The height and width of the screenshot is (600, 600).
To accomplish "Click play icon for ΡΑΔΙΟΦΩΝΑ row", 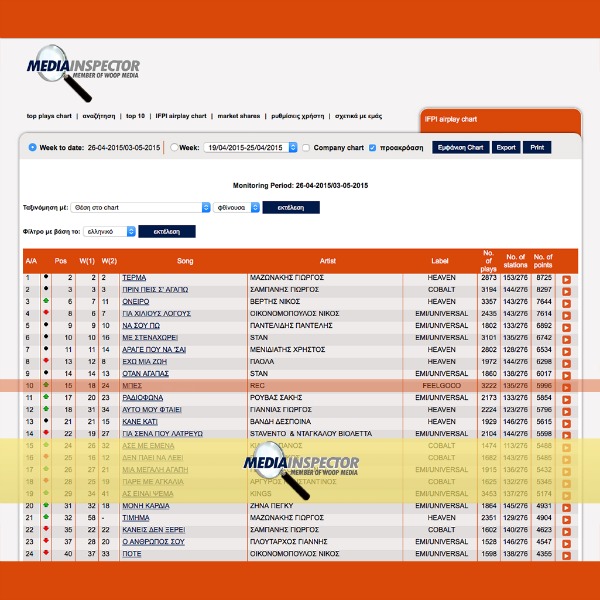I will coord(566,398).
